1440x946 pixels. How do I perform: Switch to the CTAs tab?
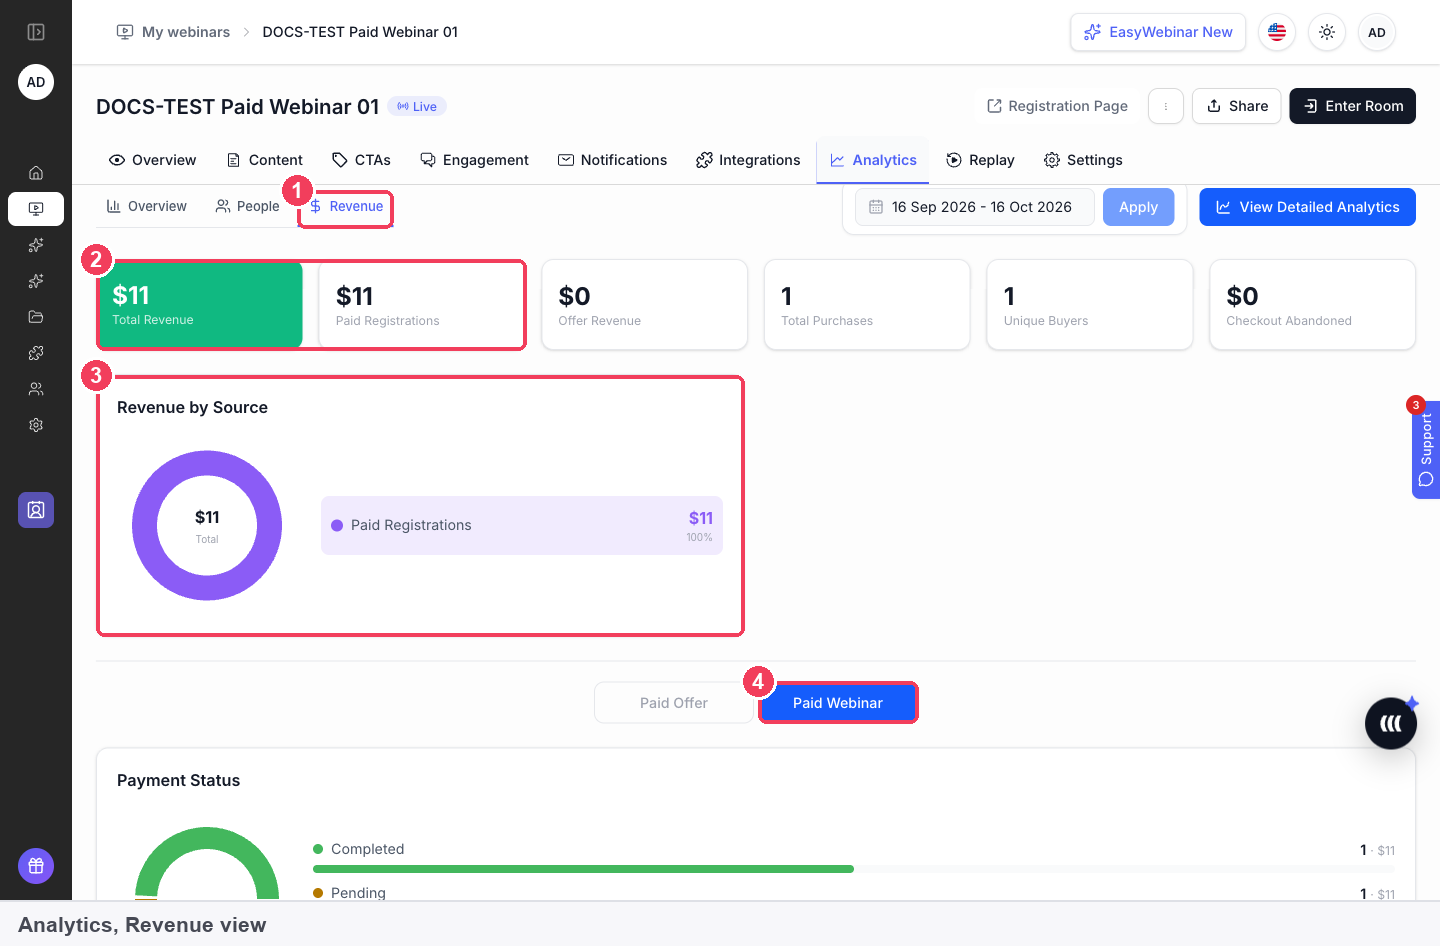pyautogui.click(x=361, y=160)
